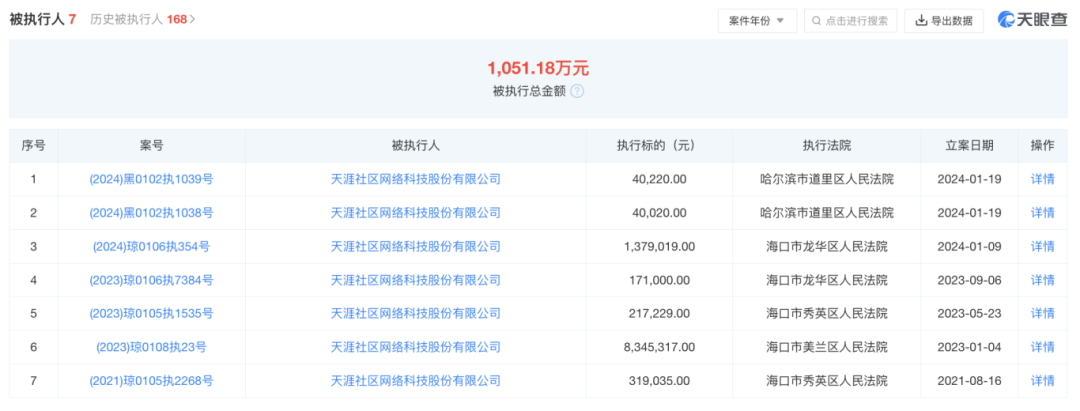Image resolution: width=1080 pixels, height=411 pixels.
Task: Open 详情 for case 执354号
Action: [1042, 246]
